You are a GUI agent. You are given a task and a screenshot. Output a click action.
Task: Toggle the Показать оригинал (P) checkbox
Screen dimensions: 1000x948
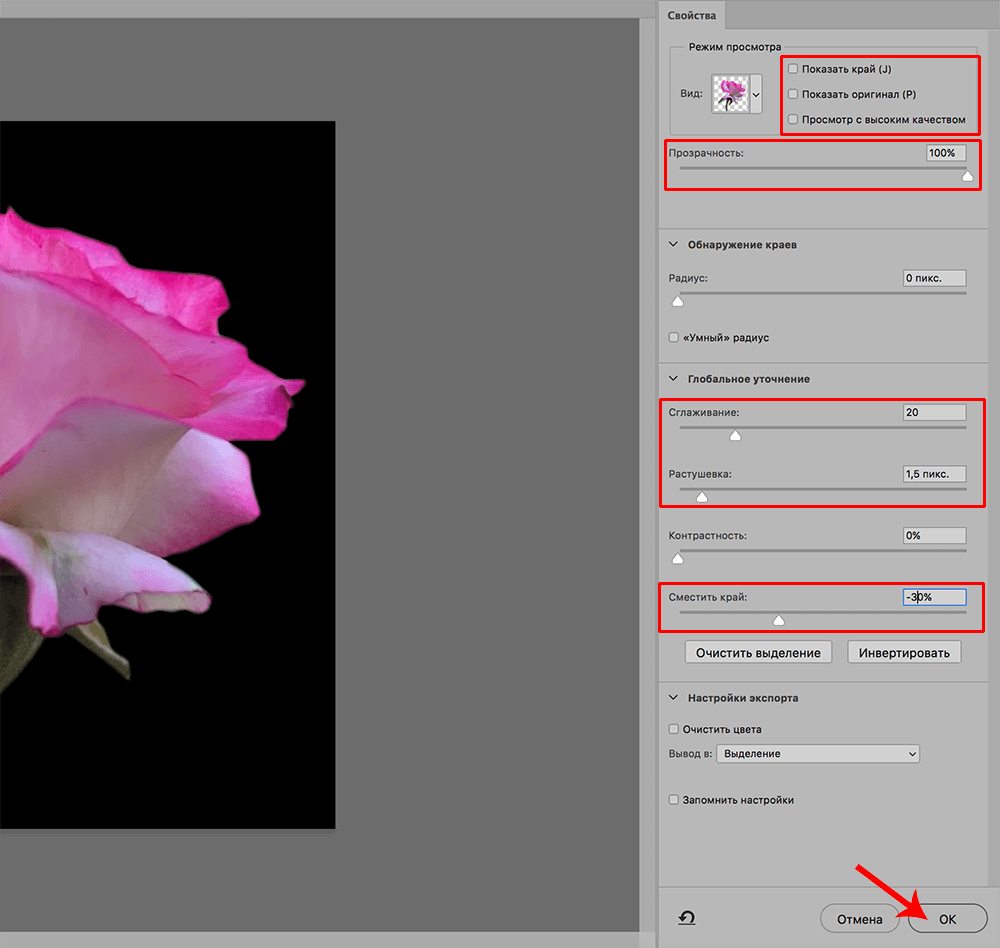pyautogui.click(x=793, y=94)
